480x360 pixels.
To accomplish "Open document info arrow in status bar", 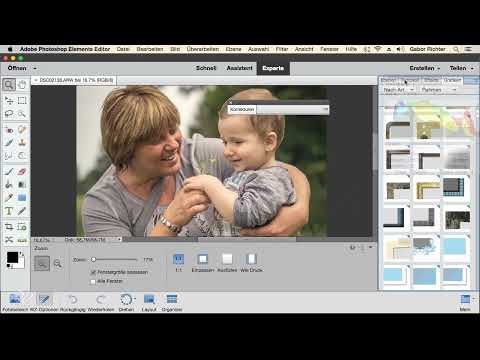I will pos(119,240).
